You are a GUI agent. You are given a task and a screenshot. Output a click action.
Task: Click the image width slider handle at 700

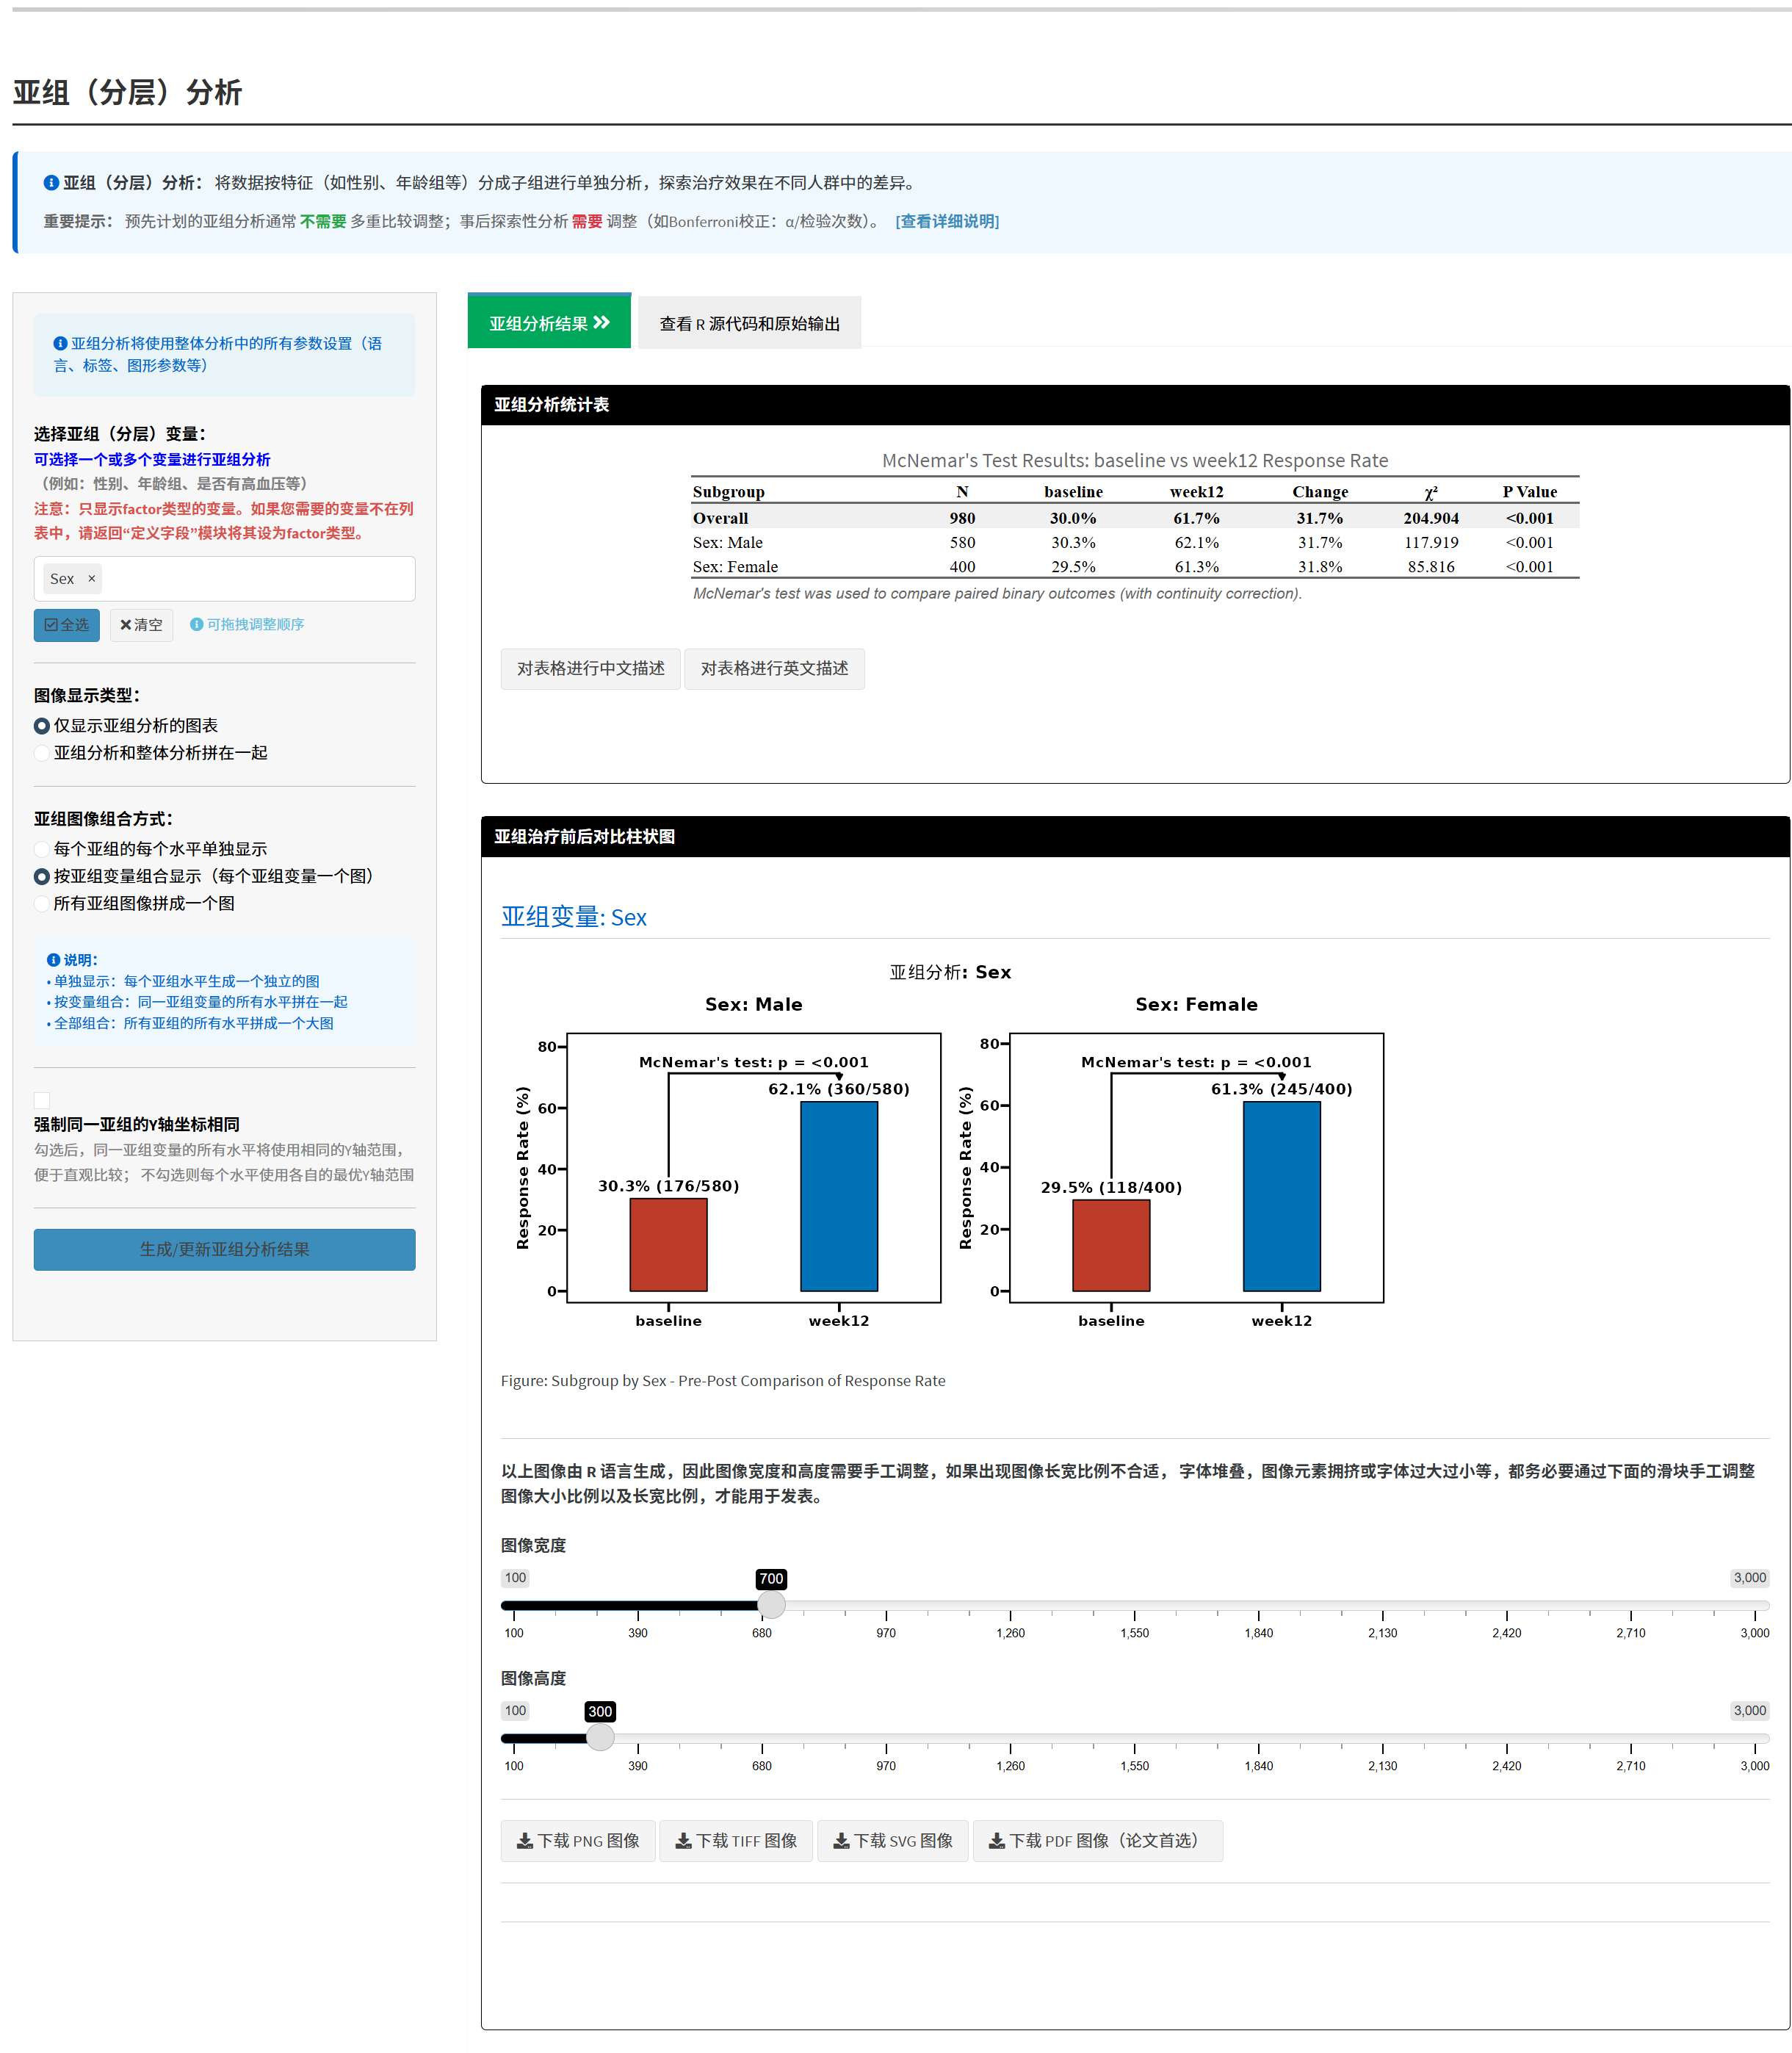coord(771,1605)
